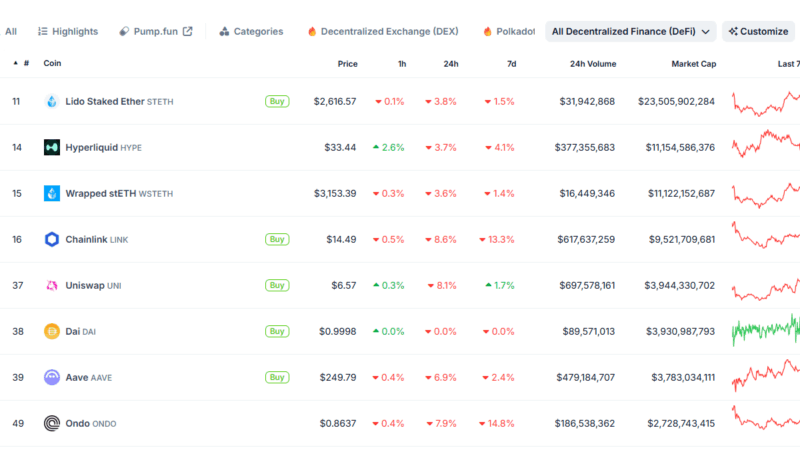800x450 pixels.
Task: Click the flame icon beside Polkadot
Action: [487, 32]
